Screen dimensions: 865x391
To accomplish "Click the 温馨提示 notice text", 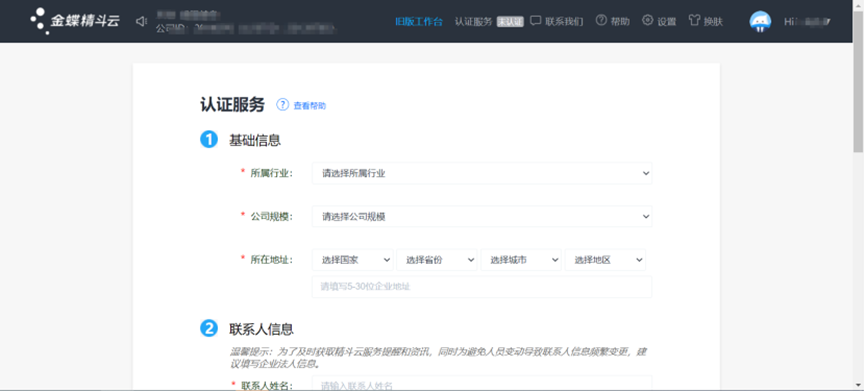I will pos(438,357).
